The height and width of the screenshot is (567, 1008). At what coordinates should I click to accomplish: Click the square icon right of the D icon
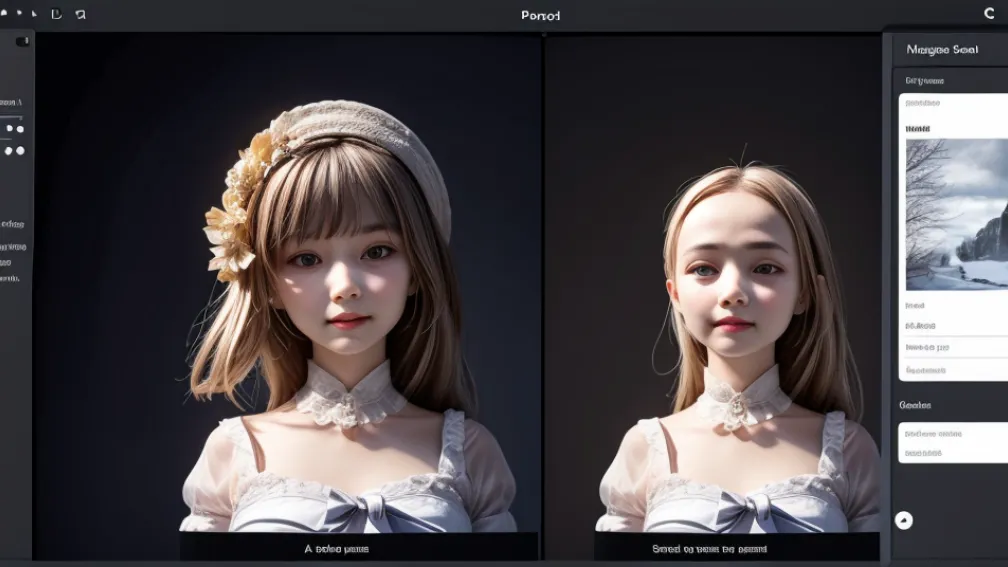click(x=81, y=14)
